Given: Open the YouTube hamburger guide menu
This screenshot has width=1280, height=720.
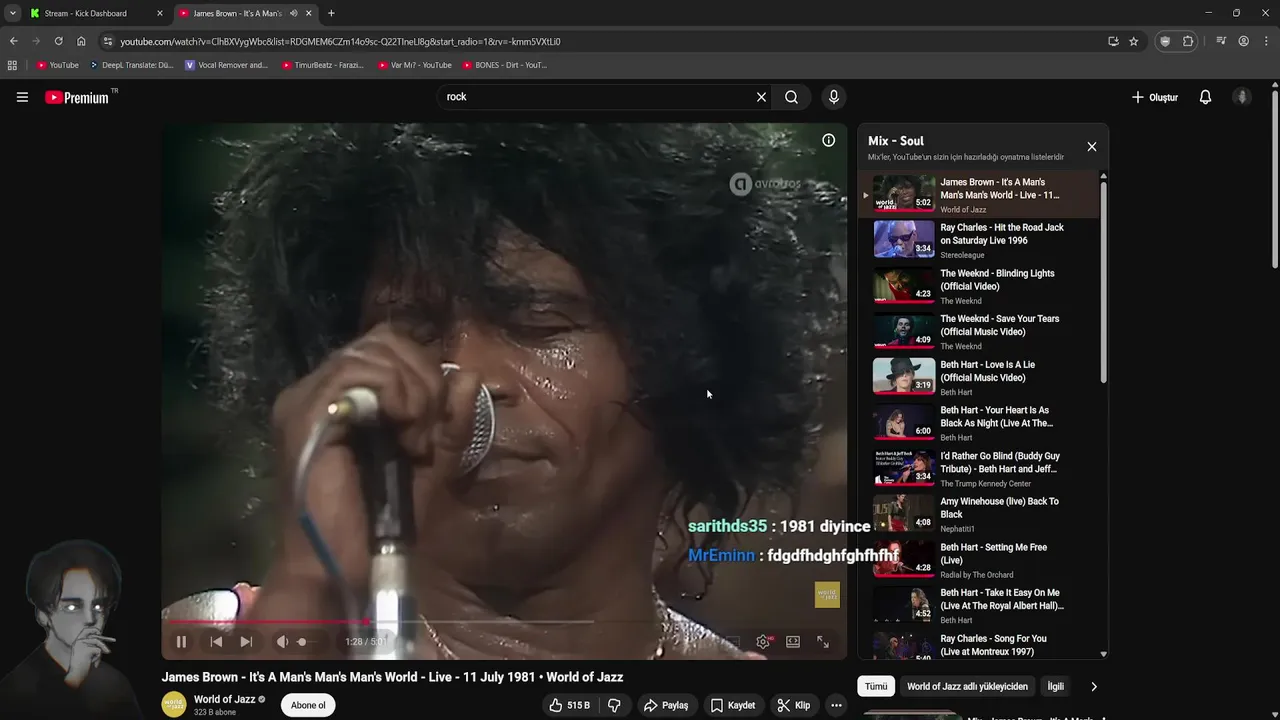Looking at the screenshot, I should click(22, 97).
